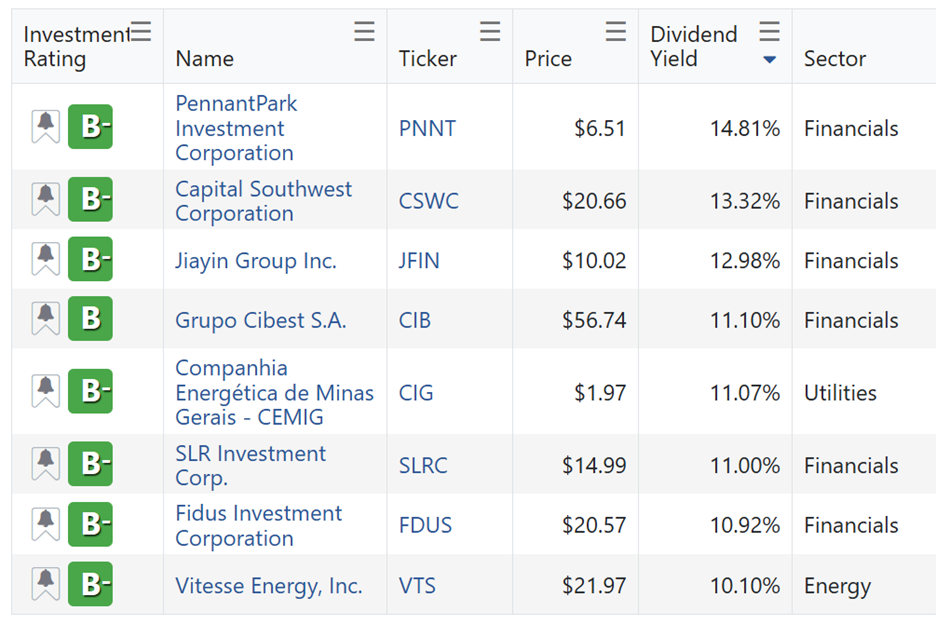Open the Price column menu icon

(x=616, y=32)
